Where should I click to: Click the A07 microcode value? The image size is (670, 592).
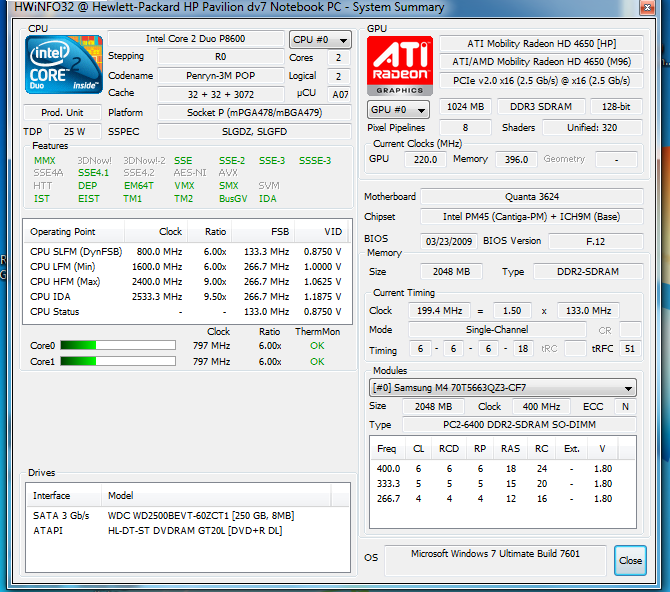point(340,94)
